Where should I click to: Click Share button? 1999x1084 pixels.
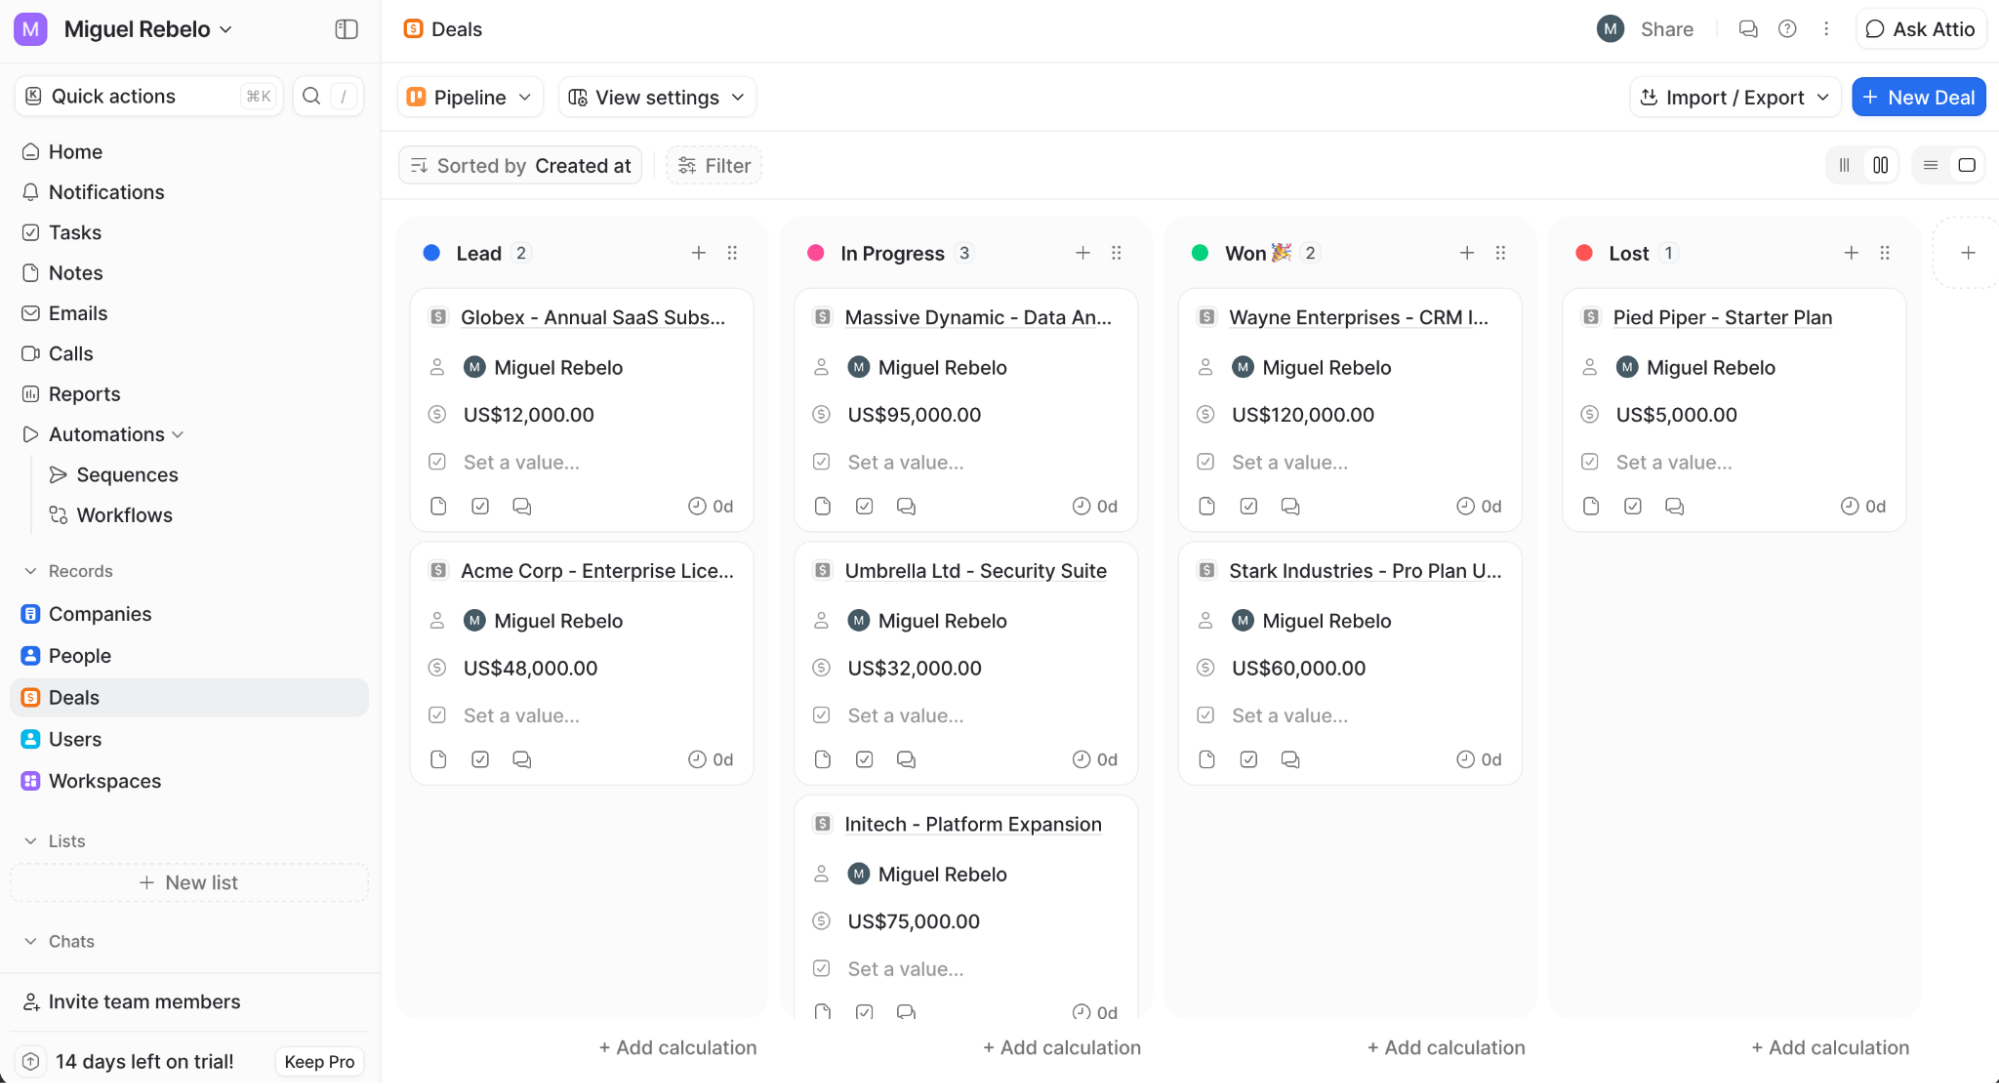click(1666, 29)
